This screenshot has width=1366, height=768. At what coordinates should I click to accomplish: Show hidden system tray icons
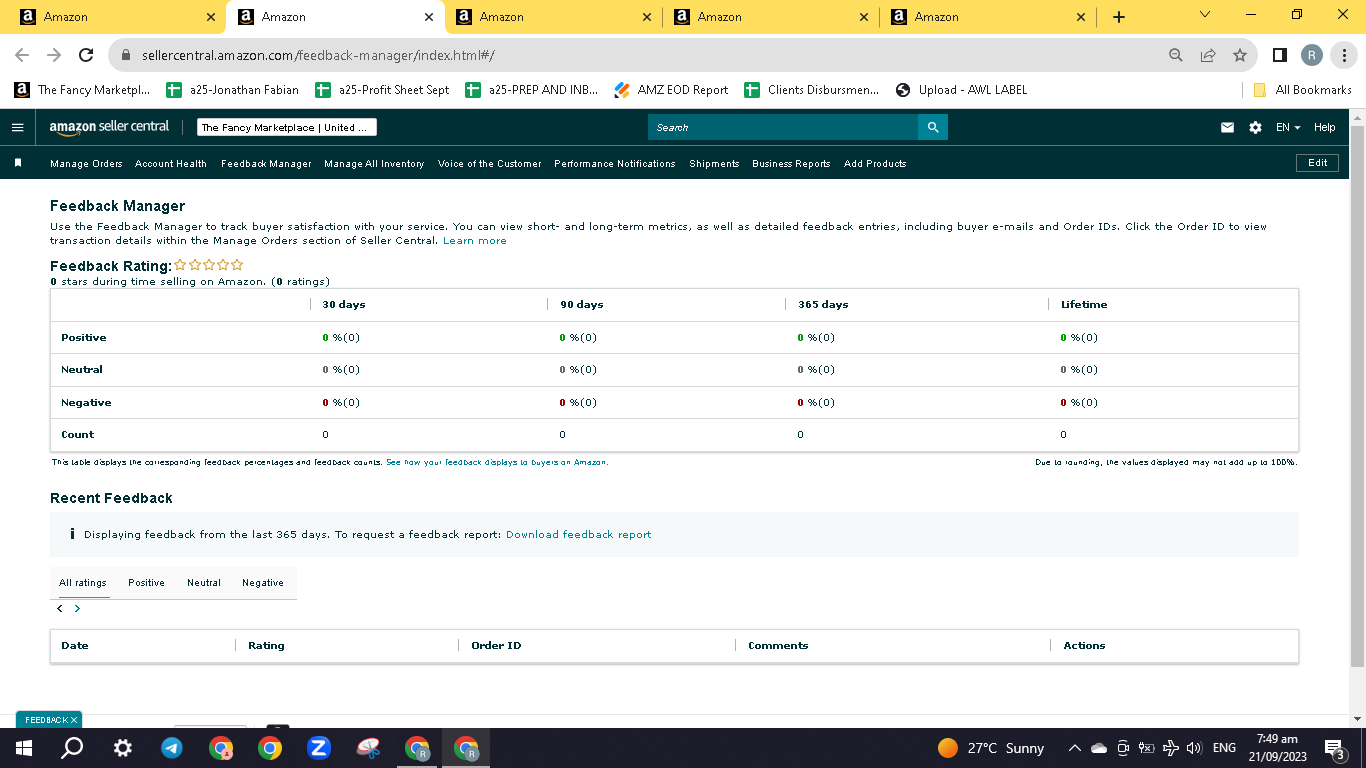click(x=1075, y=748)
